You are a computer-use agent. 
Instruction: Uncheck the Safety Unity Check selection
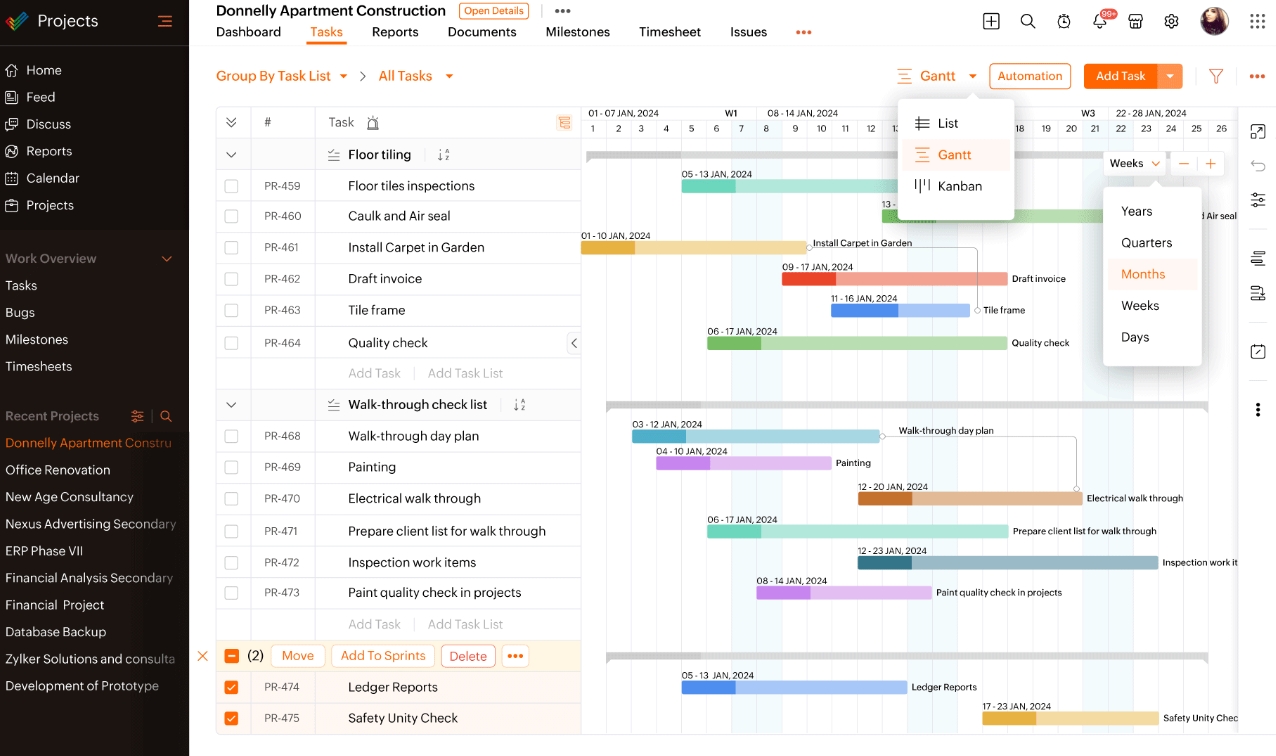231,718
